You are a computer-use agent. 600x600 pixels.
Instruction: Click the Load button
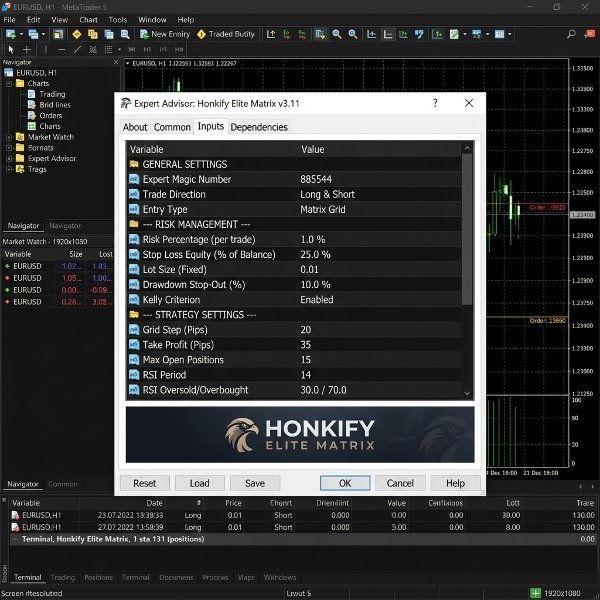click(x=199, y=483)
